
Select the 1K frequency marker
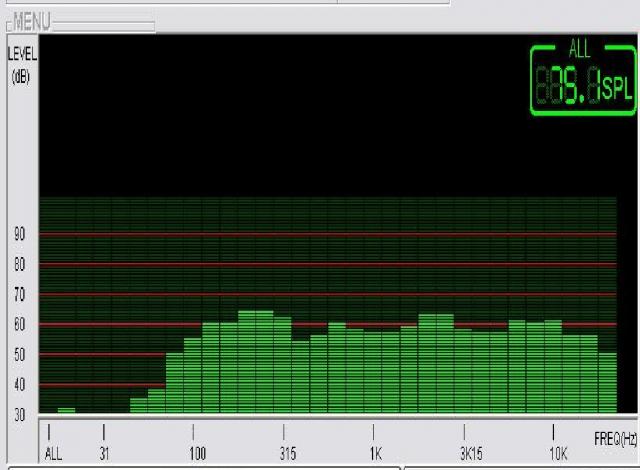[x=375, y=453]
